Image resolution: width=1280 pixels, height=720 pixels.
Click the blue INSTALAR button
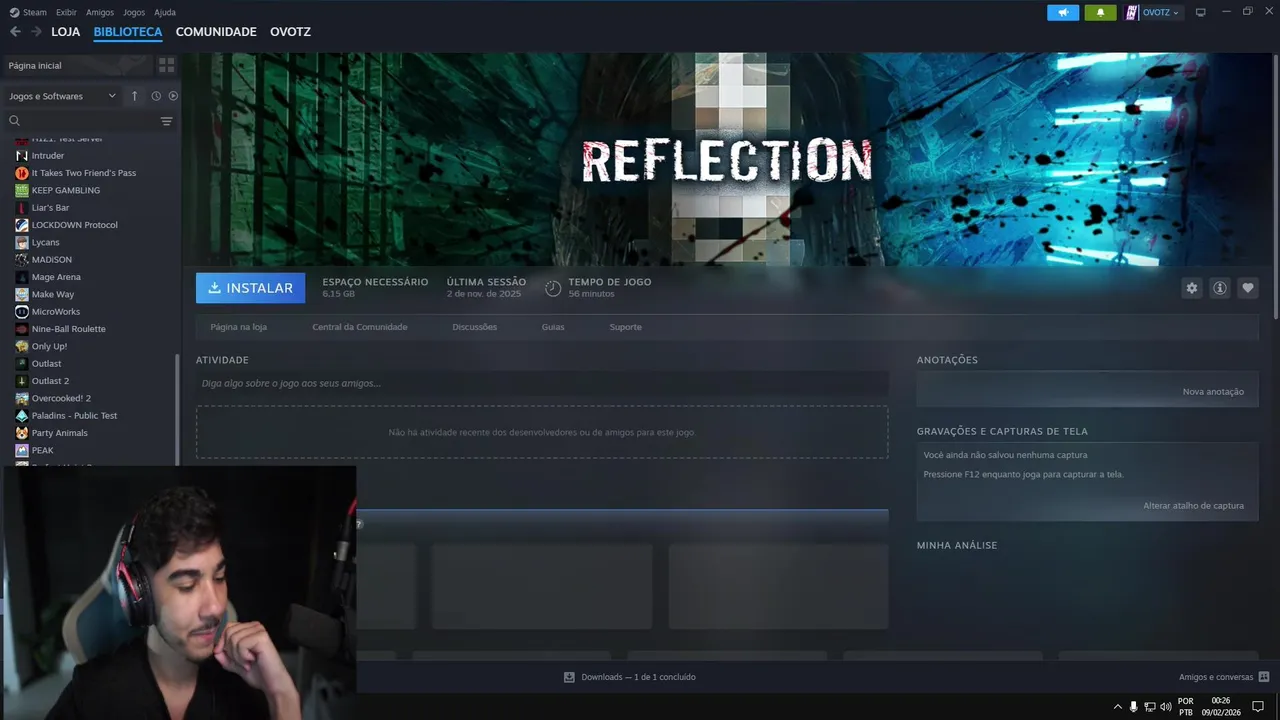251,288
